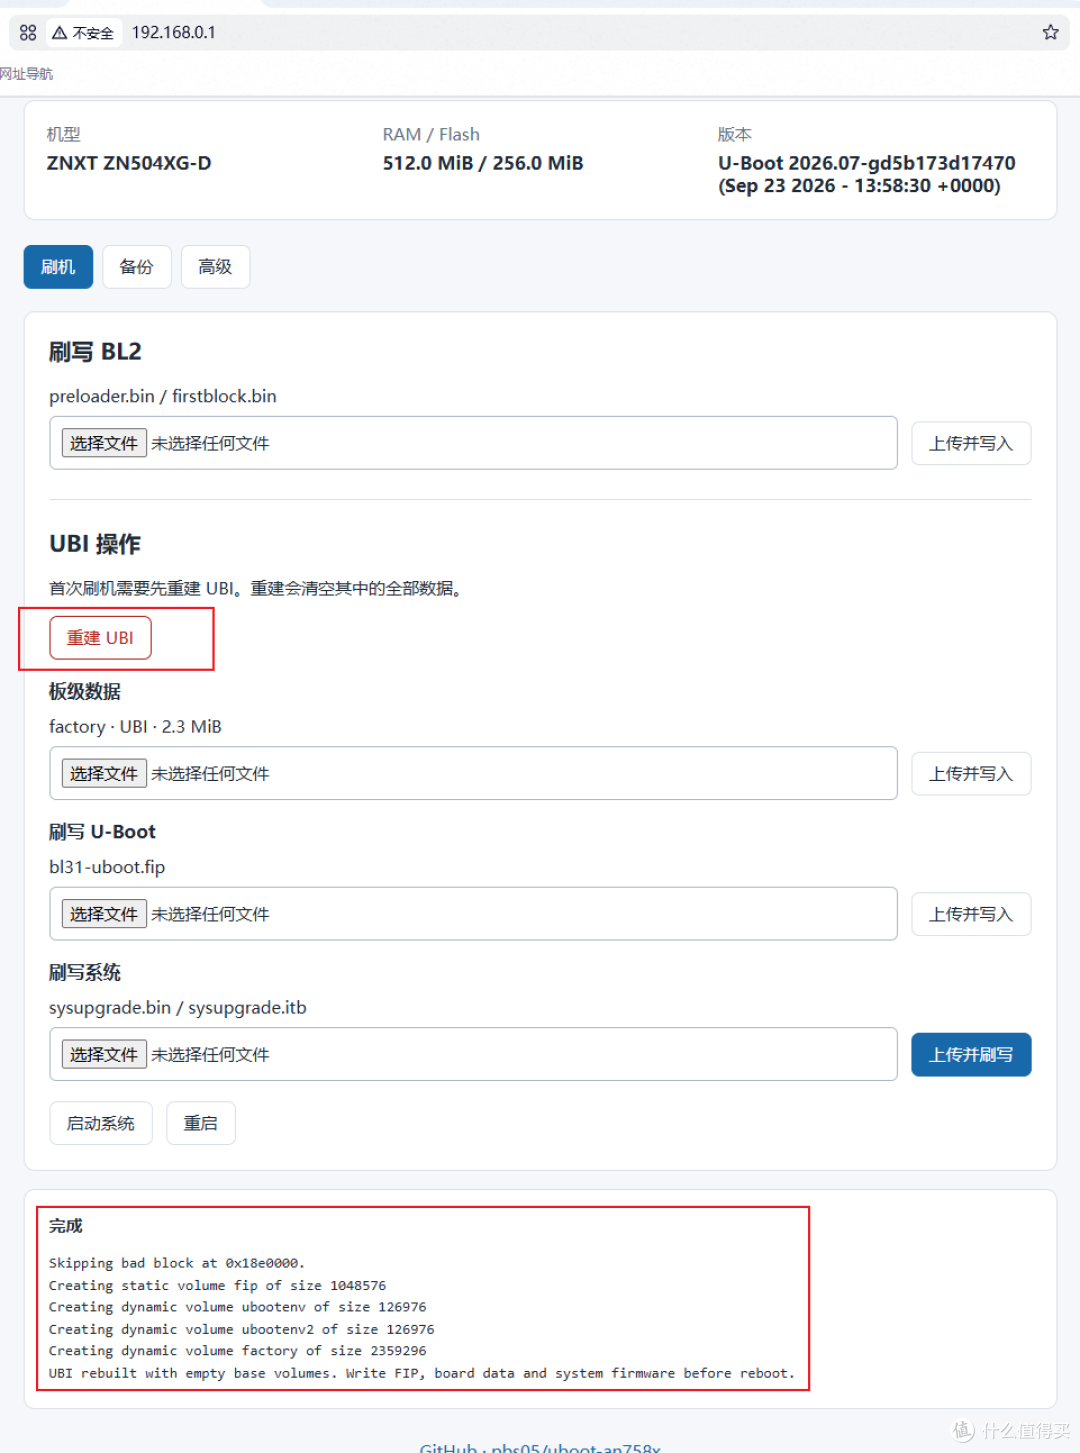Choose file for bl31-uboot.fip
The image size is (1080, 1453).
pos(104,914)
